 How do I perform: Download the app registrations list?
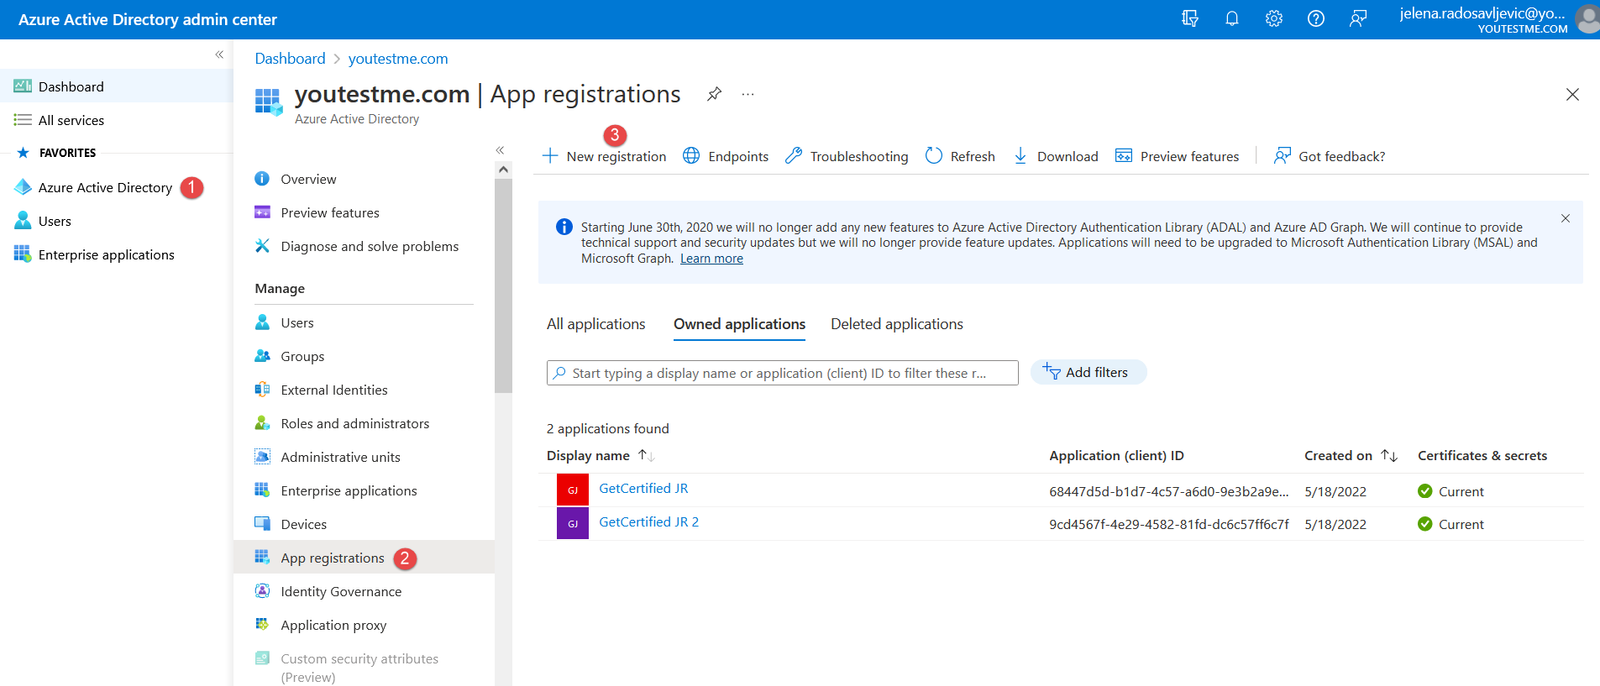tap(1056, 156)
